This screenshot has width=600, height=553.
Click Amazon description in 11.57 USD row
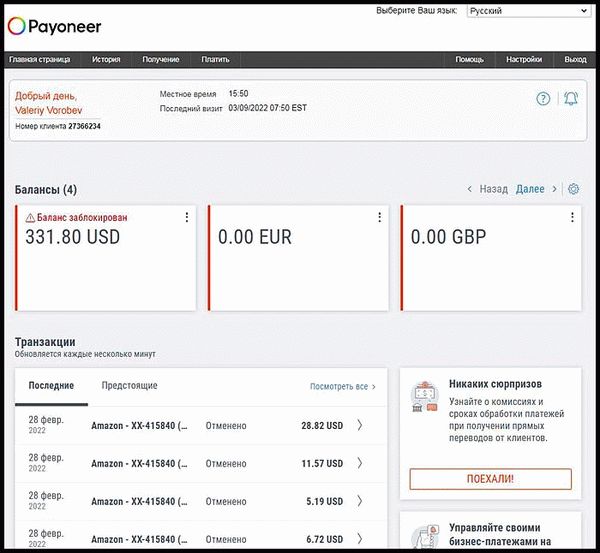[139, 463]
